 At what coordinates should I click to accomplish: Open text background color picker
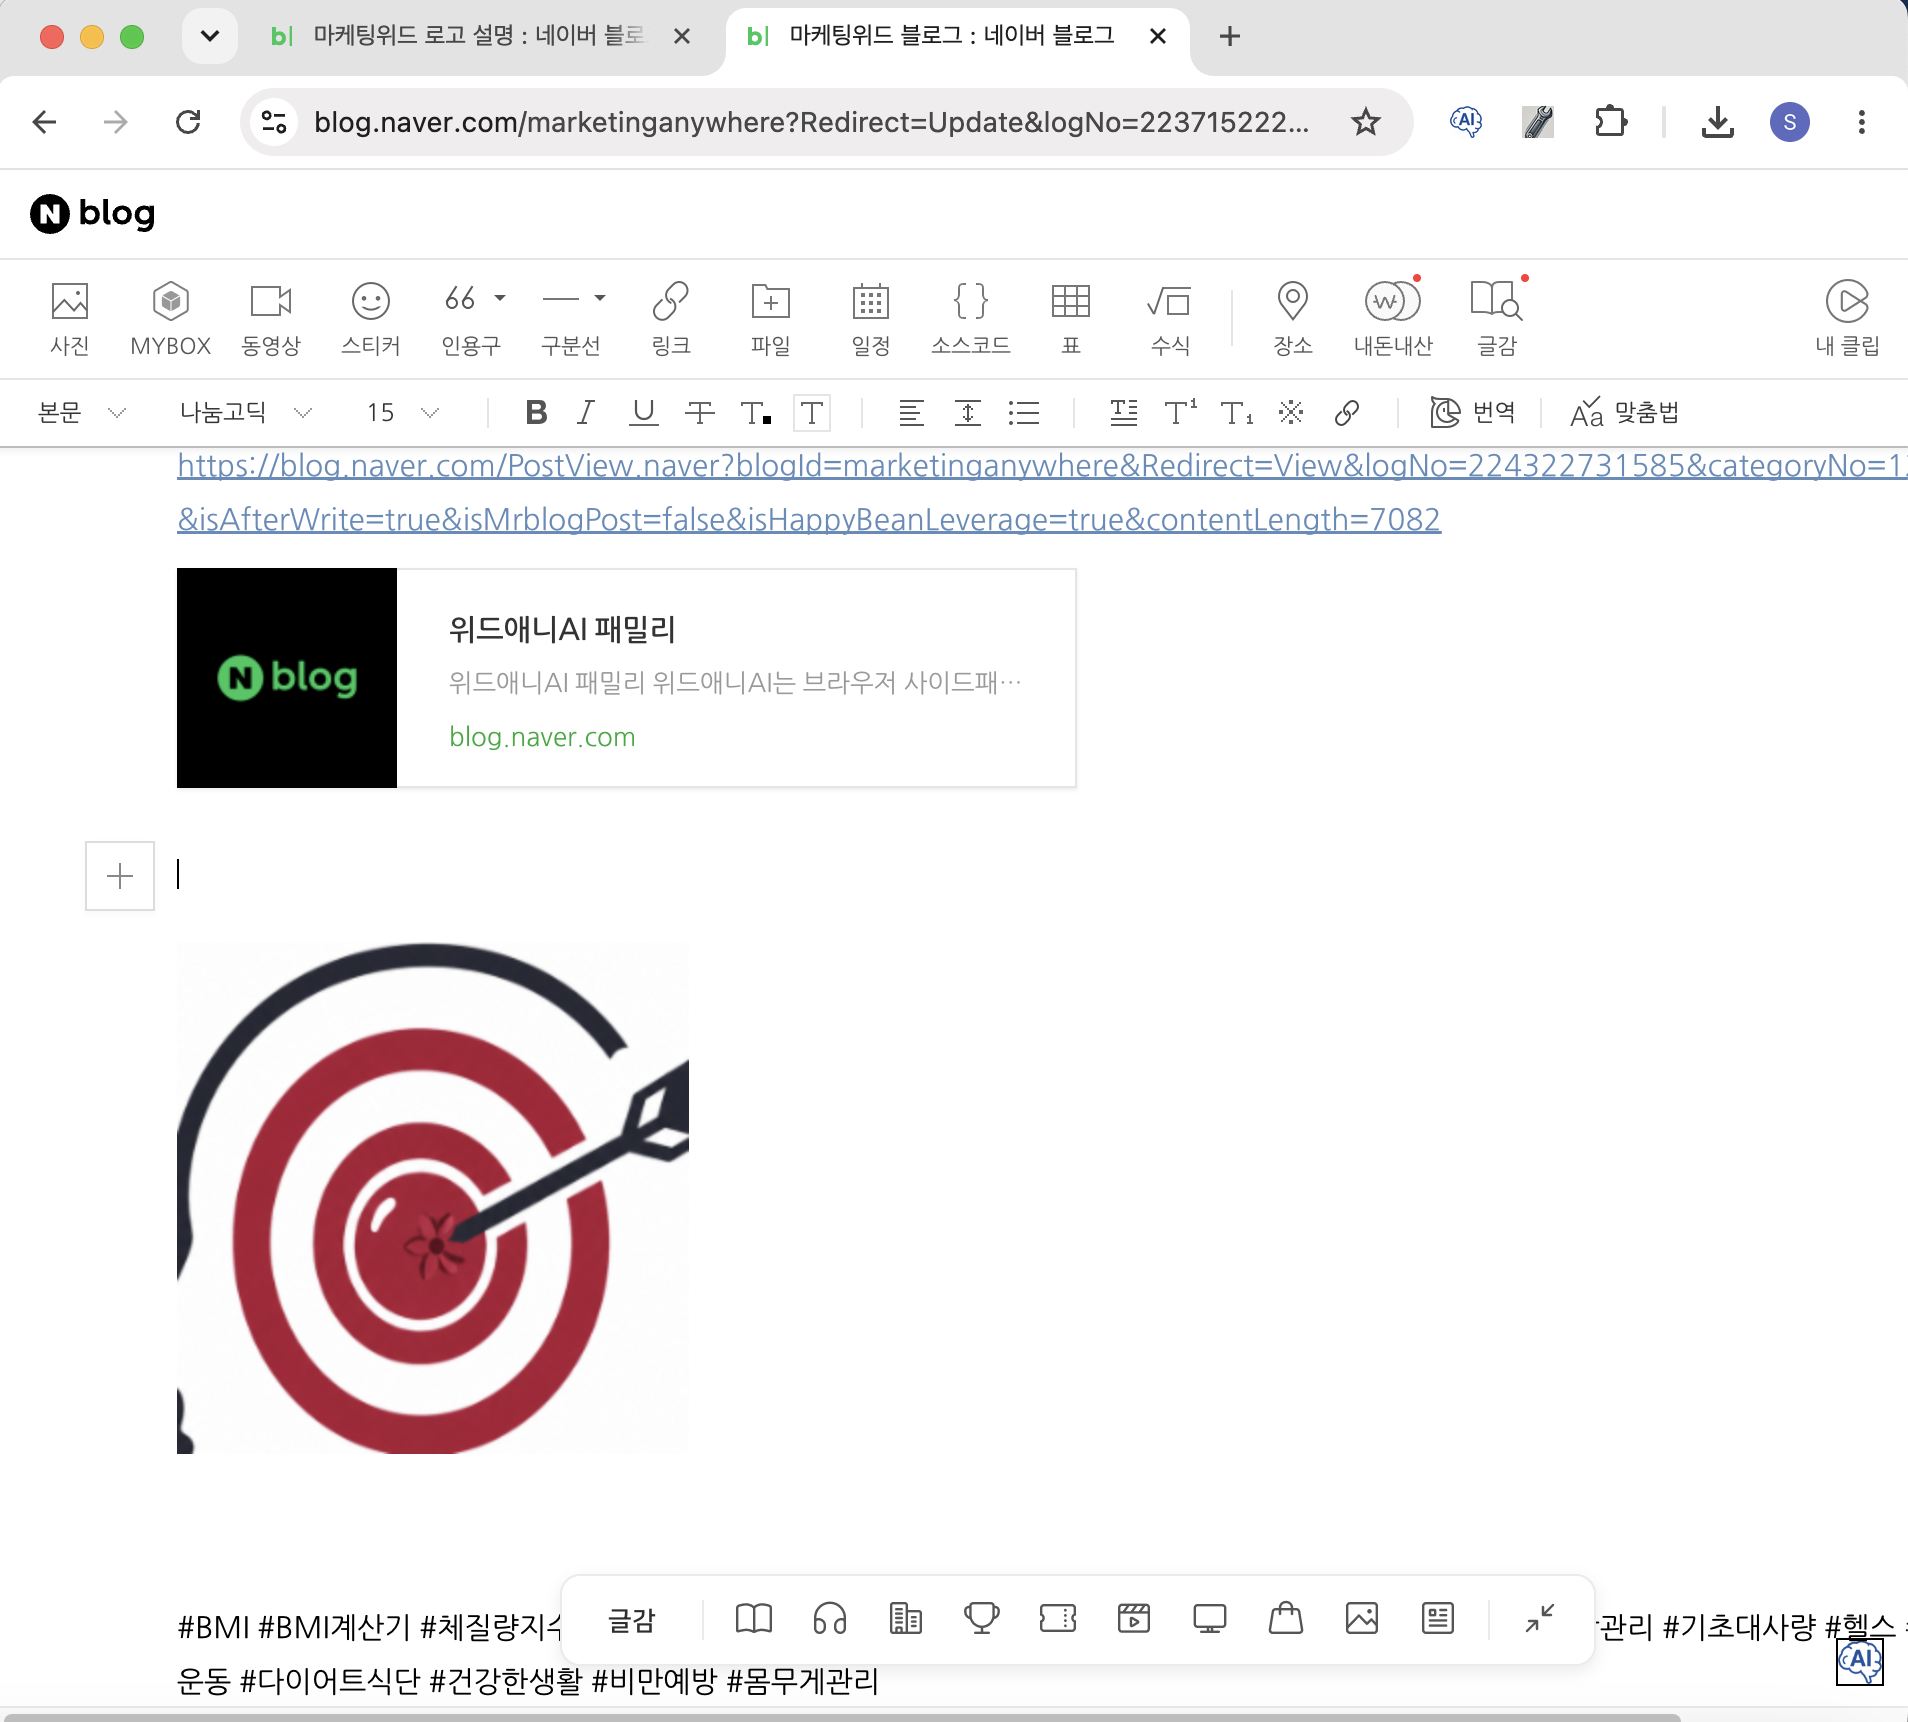(x=812, y=412)
